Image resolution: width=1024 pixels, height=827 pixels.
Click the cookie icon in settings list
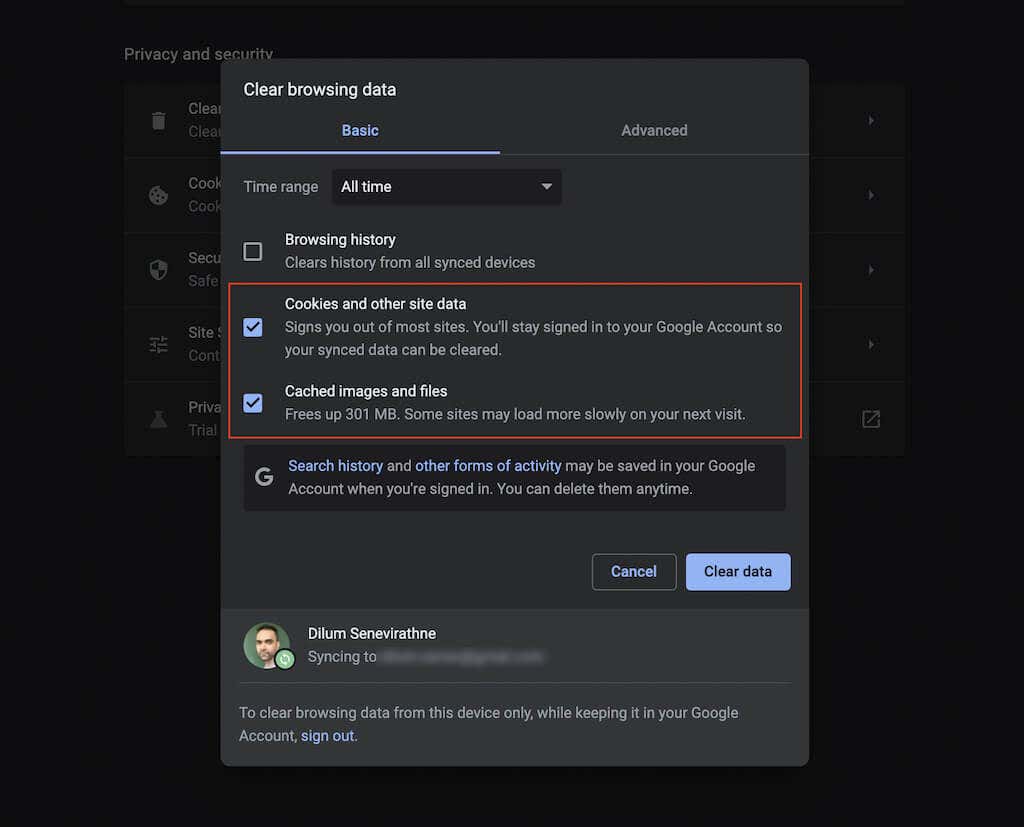[158, 196]
